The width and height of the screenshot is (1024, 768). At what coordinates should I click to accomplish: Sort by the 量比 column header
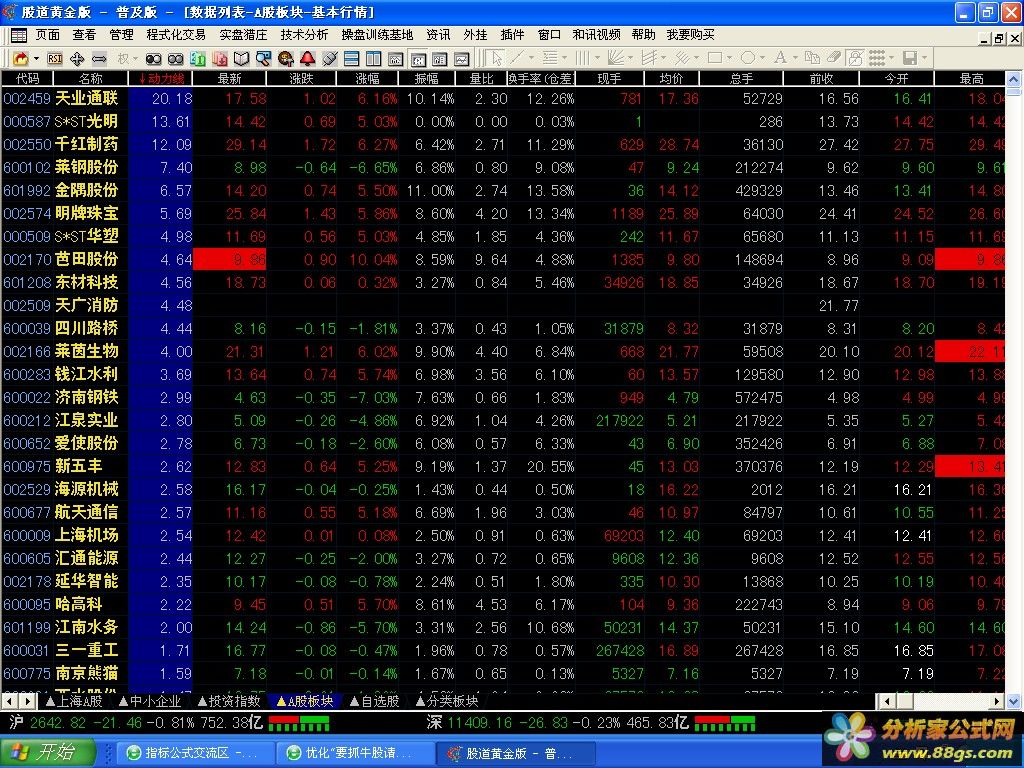point(481,78)
